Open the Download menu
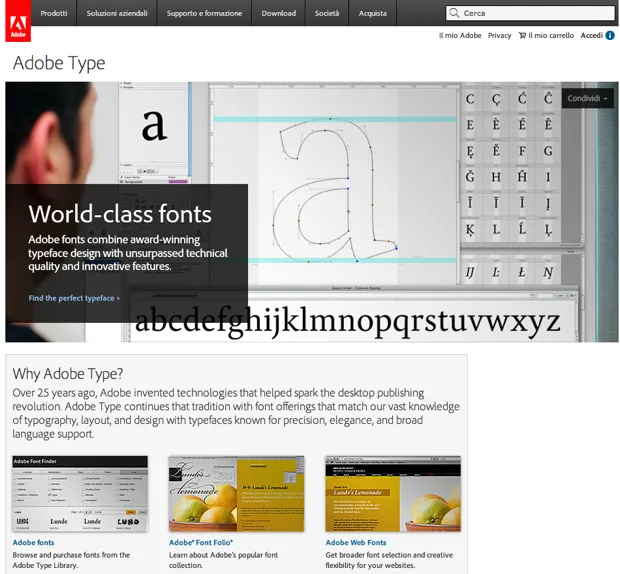The width and height of the screenshot is (620, 574). click(x=278, y=13)
